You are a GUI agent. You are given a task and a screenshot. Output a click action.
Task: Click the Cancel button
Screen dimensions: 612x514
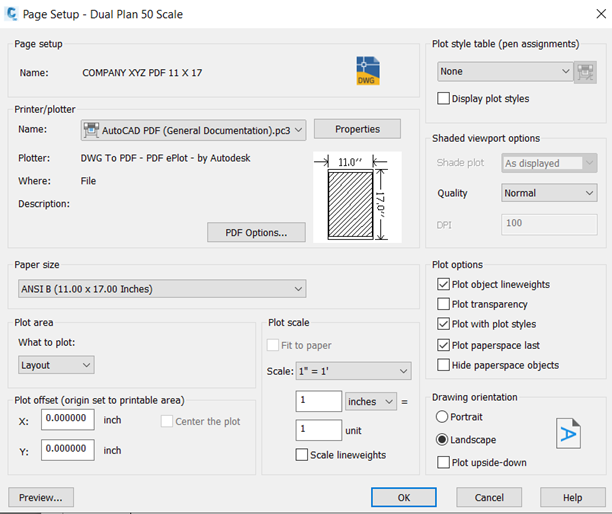489,498
